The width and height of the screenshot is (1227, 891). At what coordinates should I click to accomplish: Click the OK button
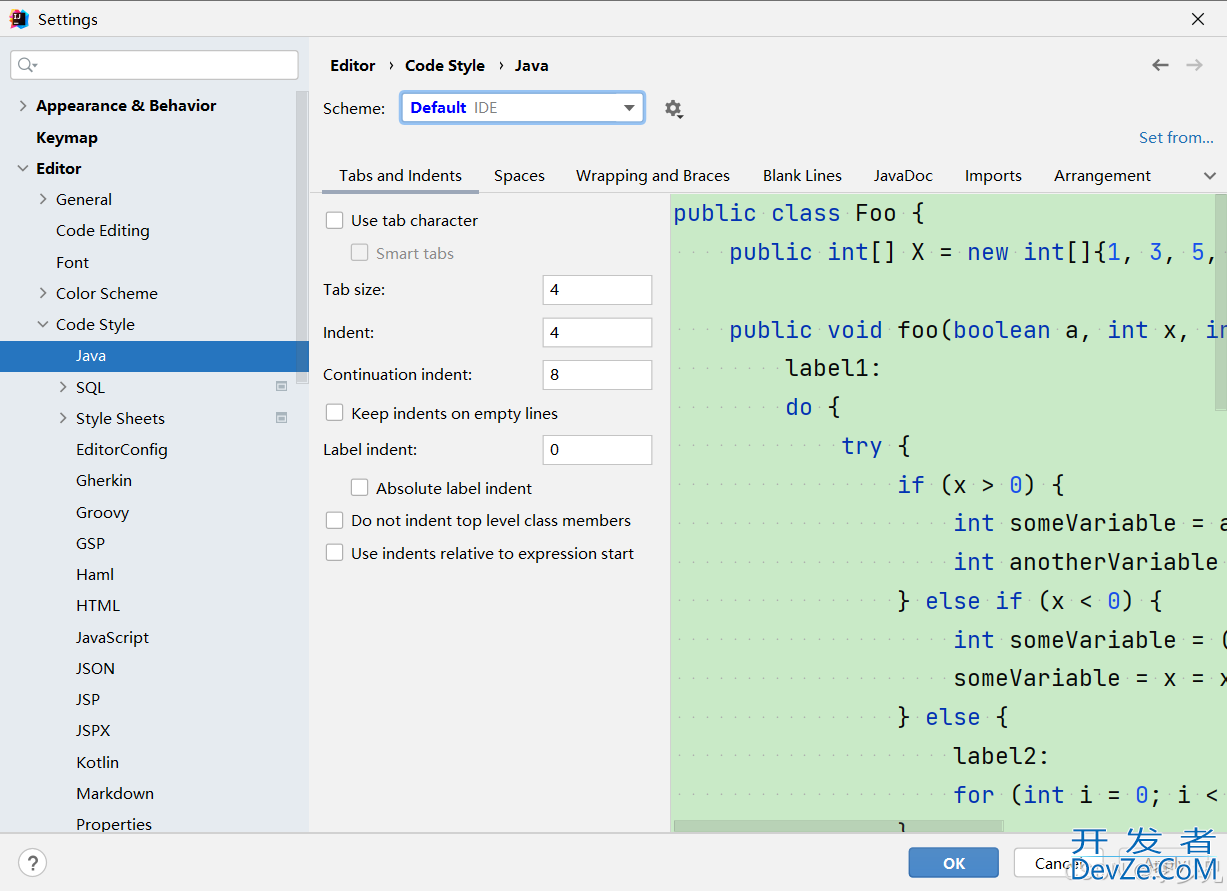click(953, 862)
